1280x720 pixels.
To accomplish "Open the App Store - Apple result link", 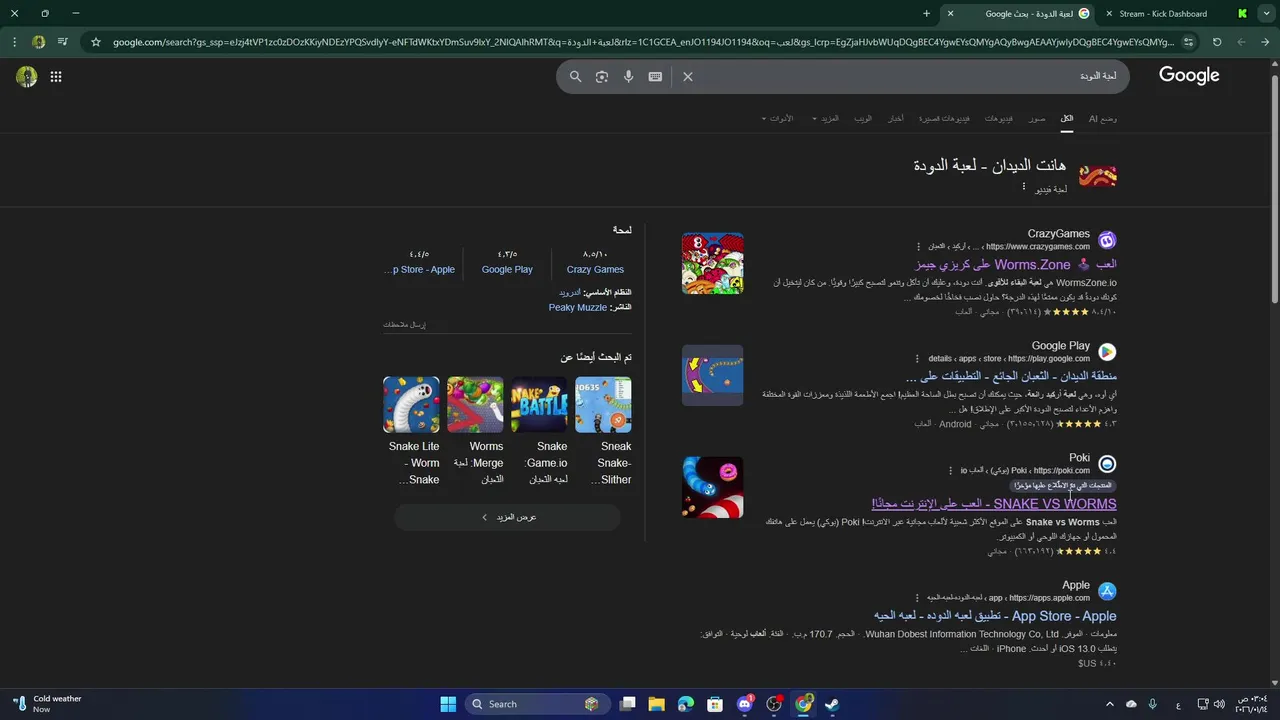I will [x=995, y=616].
